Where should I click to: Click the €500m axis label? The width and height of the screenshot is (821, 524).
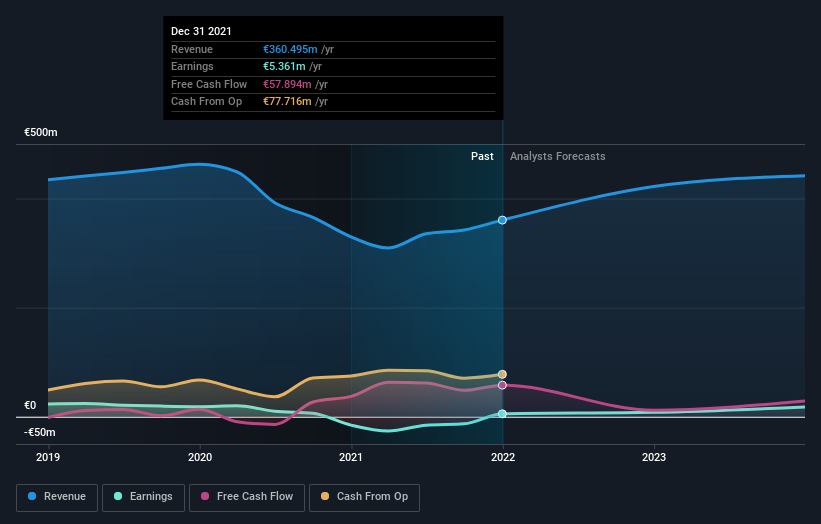tap(41, 132)
